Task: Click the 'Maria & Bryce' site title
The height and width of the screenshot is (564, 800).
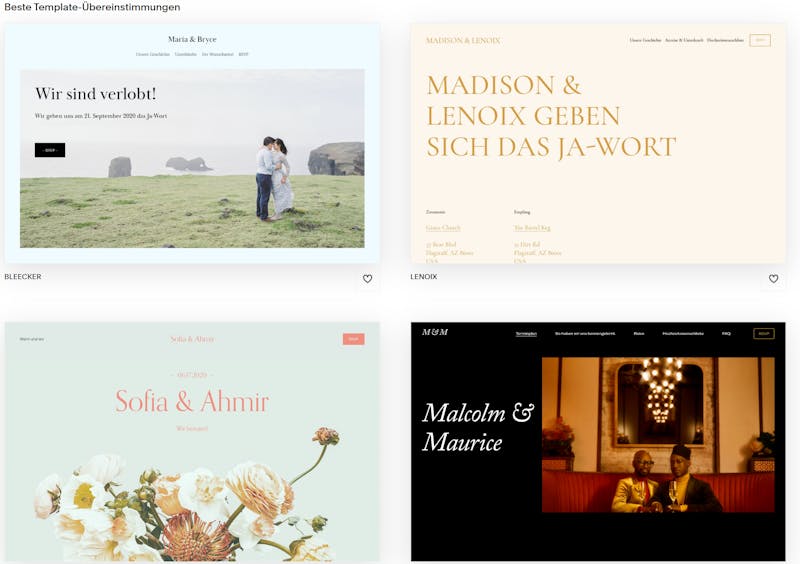Action: point(192,39)
